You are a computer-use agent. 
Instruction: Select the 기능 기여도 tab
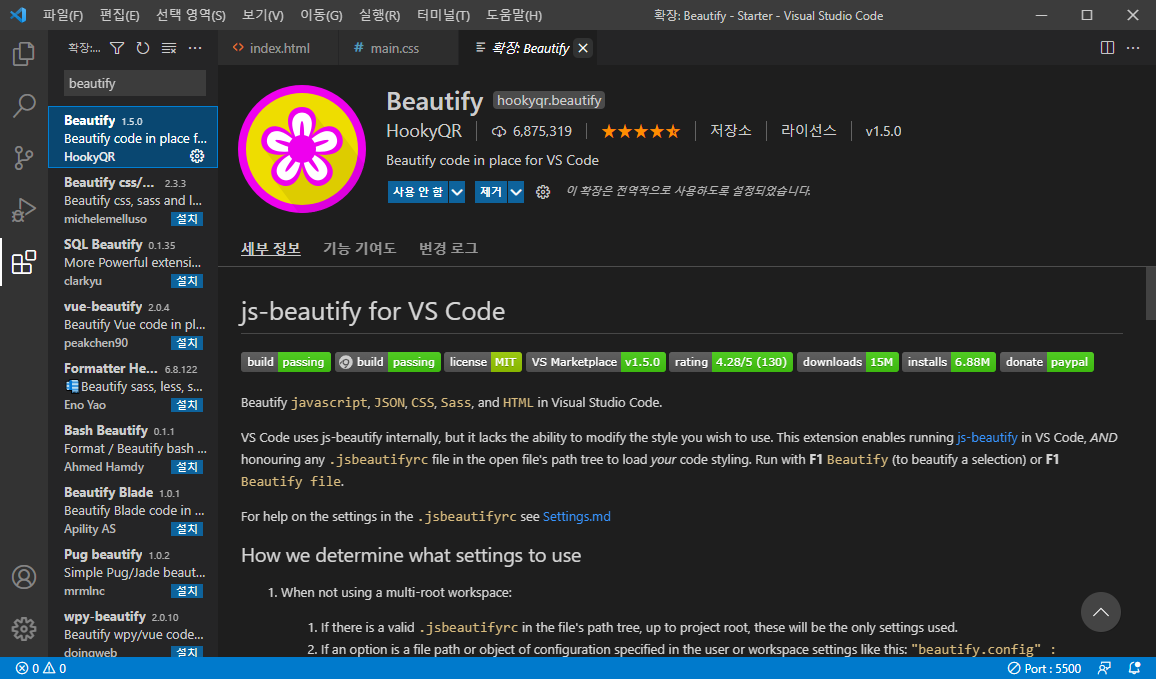[360, 248]
